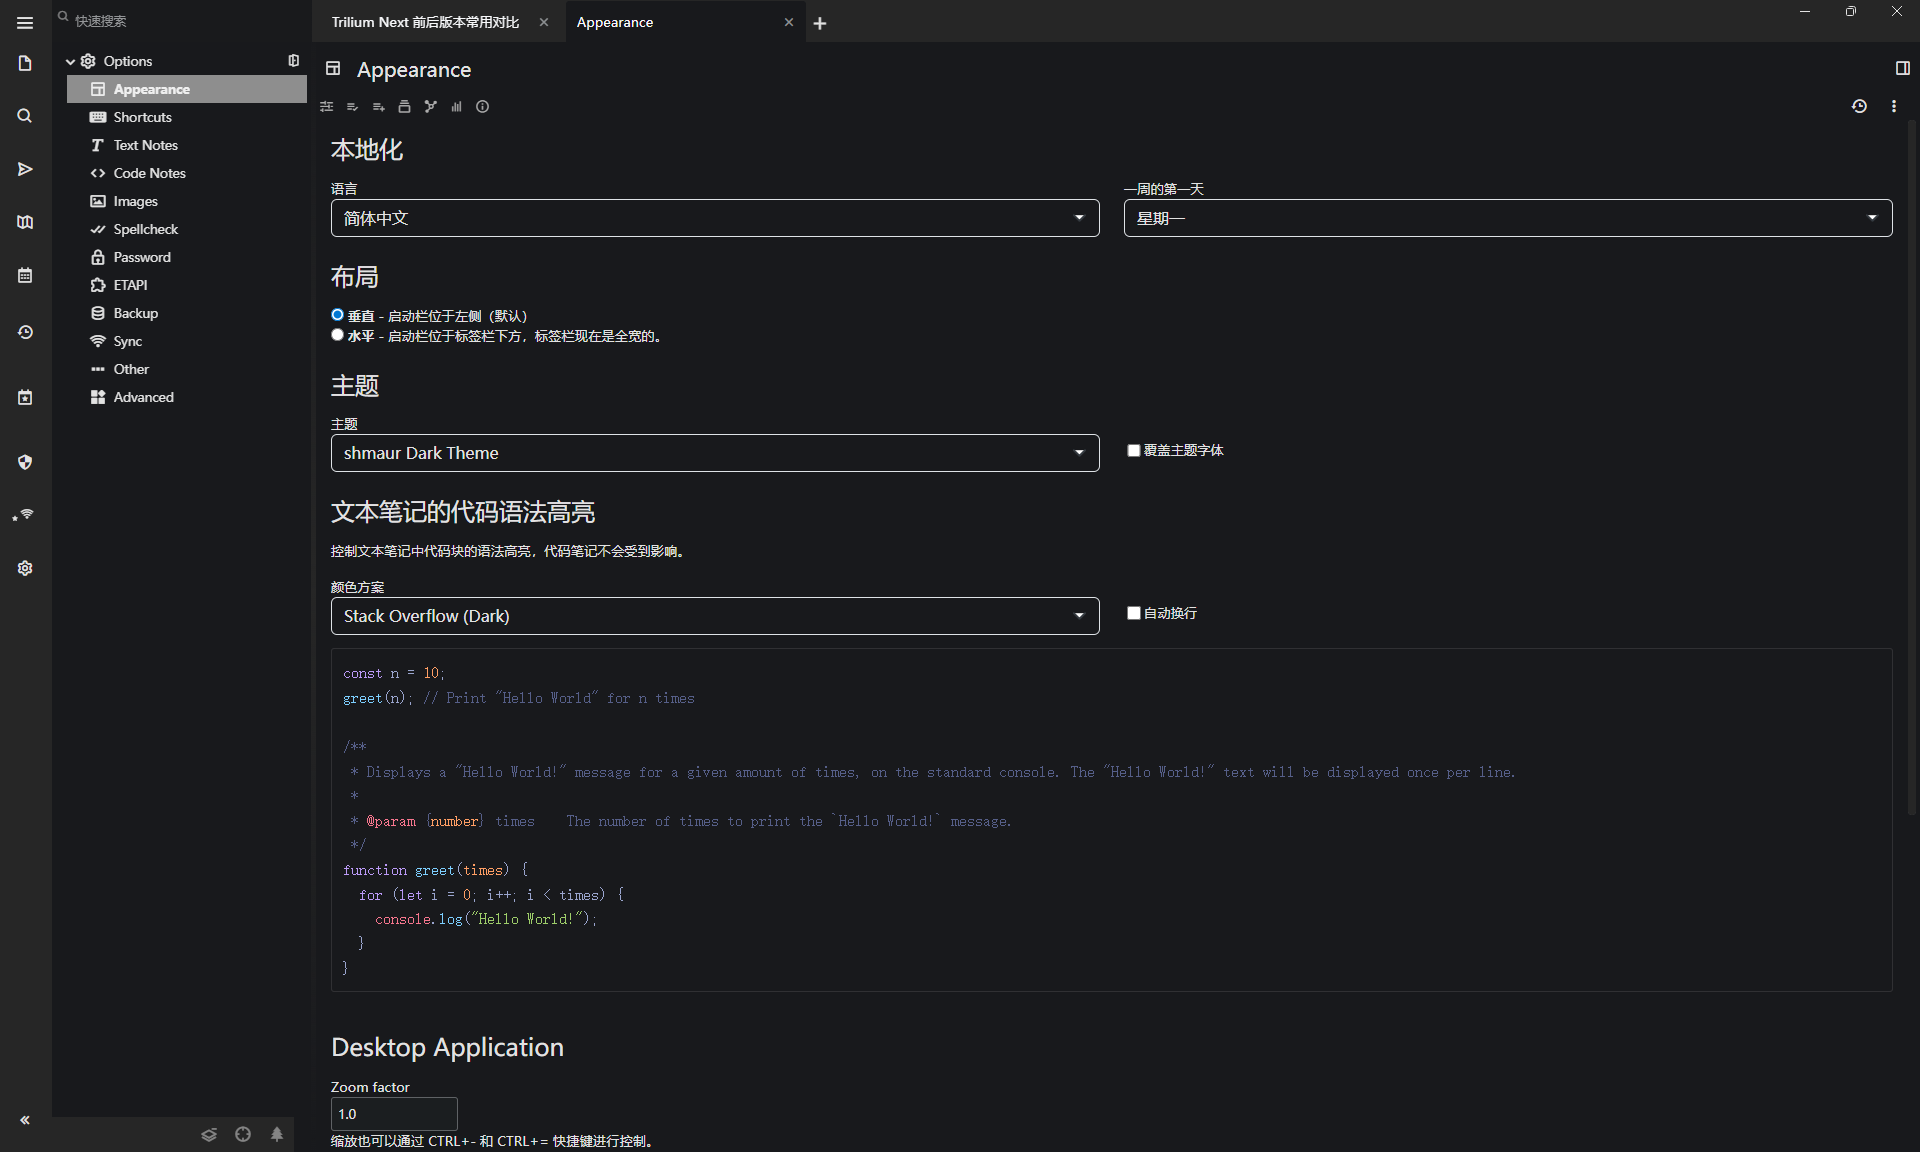Screen dimensions: 1920x1152
Task: Open the Stack Overflow (Dark) color scheme dropdown
Action: click(714, 616)
